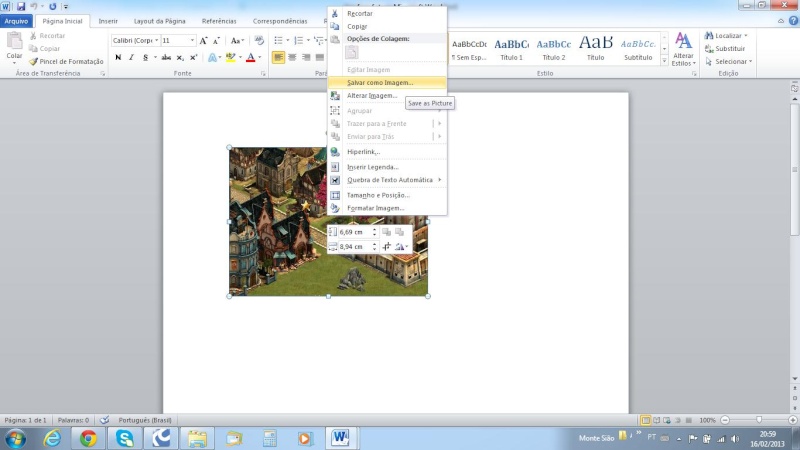
Task: Open Alterar Estilos menu
Action: (683, 49)
